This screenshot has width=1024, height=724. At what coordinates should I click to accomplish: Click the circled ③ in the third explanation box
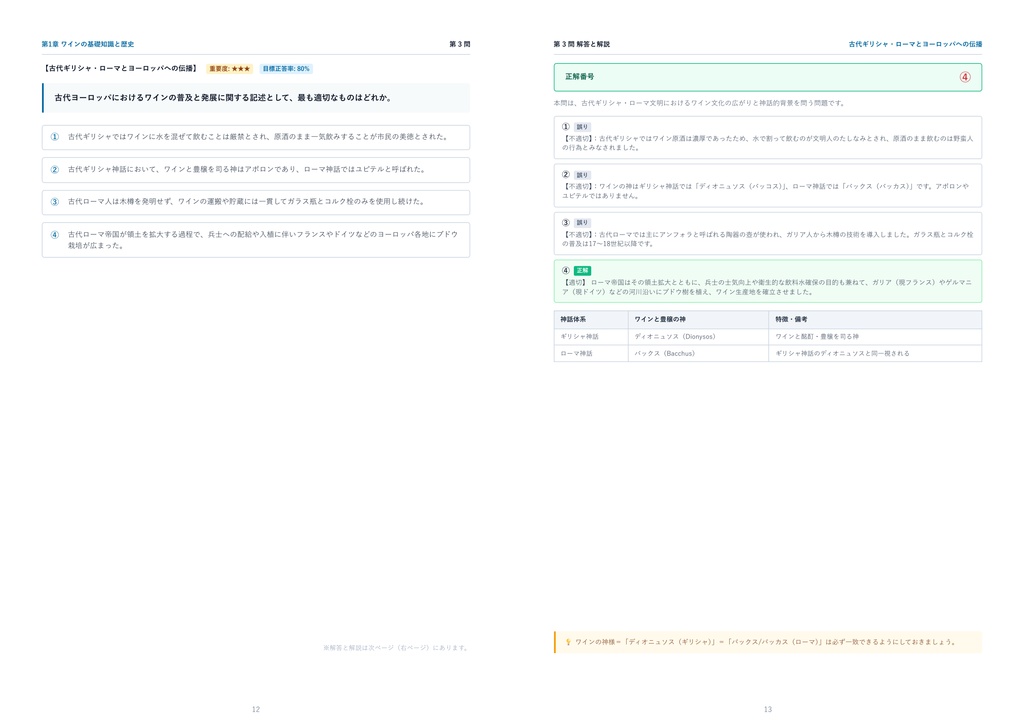pos(566,222)
